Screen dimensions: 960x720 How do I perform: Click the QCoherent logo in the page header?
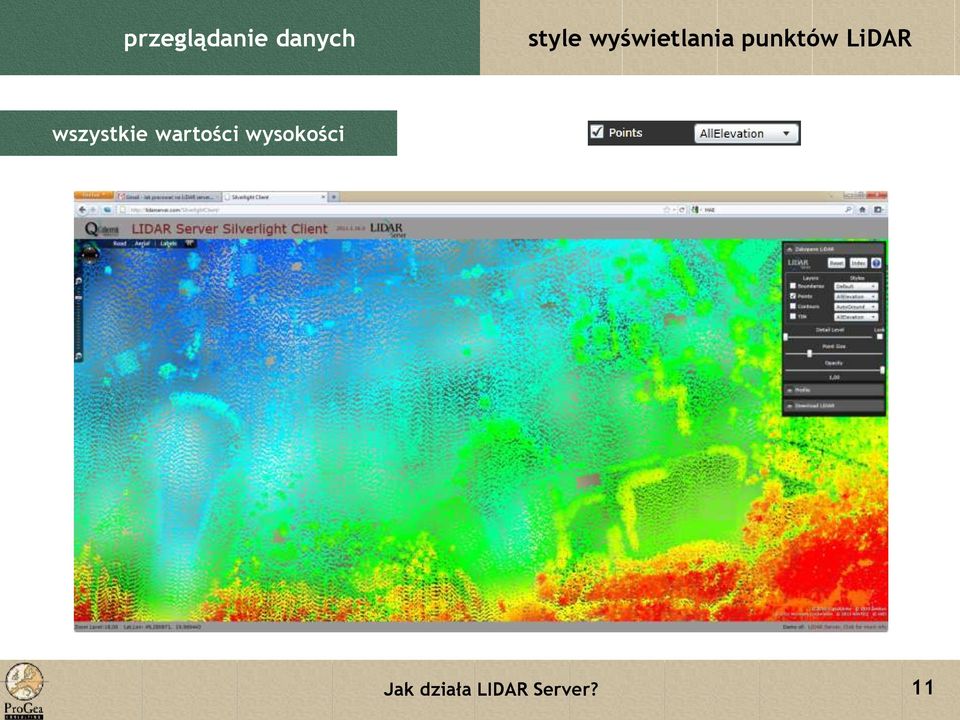102,230
